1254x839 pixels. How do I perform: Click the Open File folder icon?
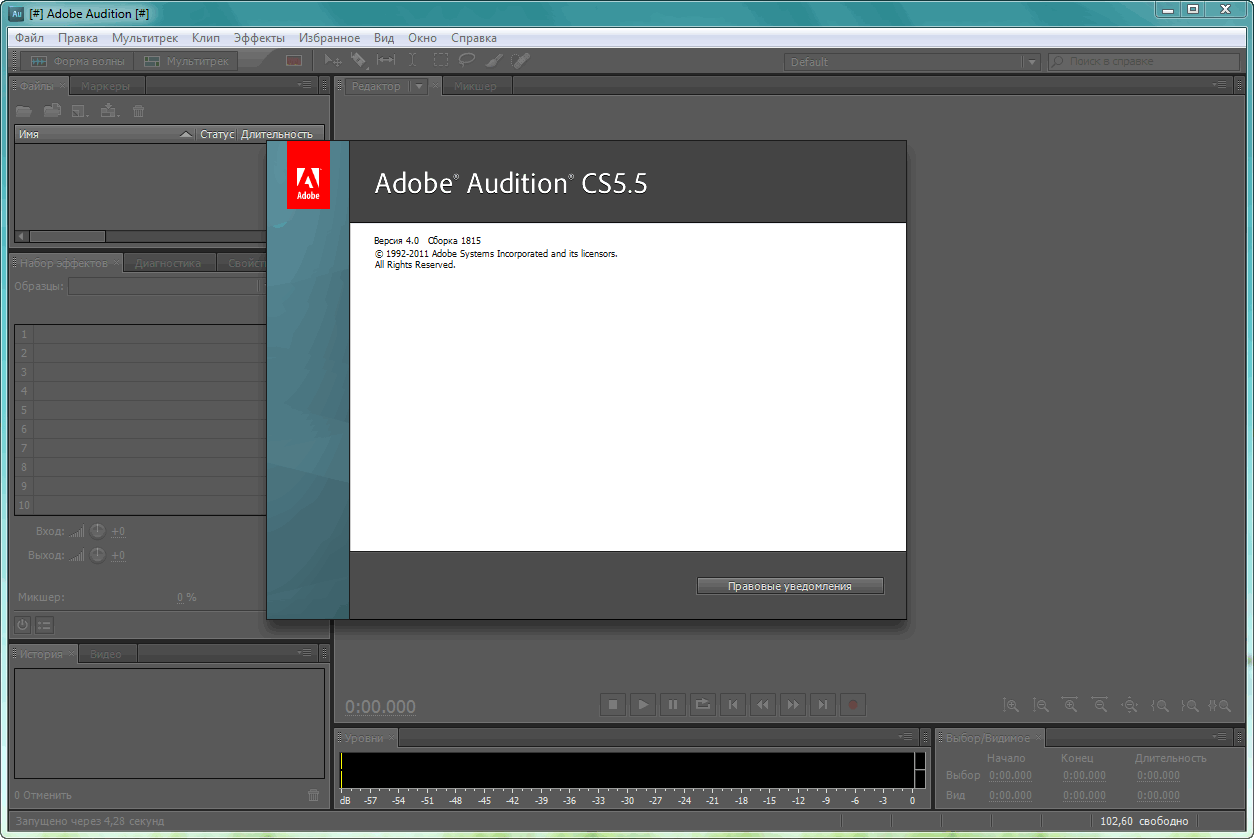[x=23, y=111]
